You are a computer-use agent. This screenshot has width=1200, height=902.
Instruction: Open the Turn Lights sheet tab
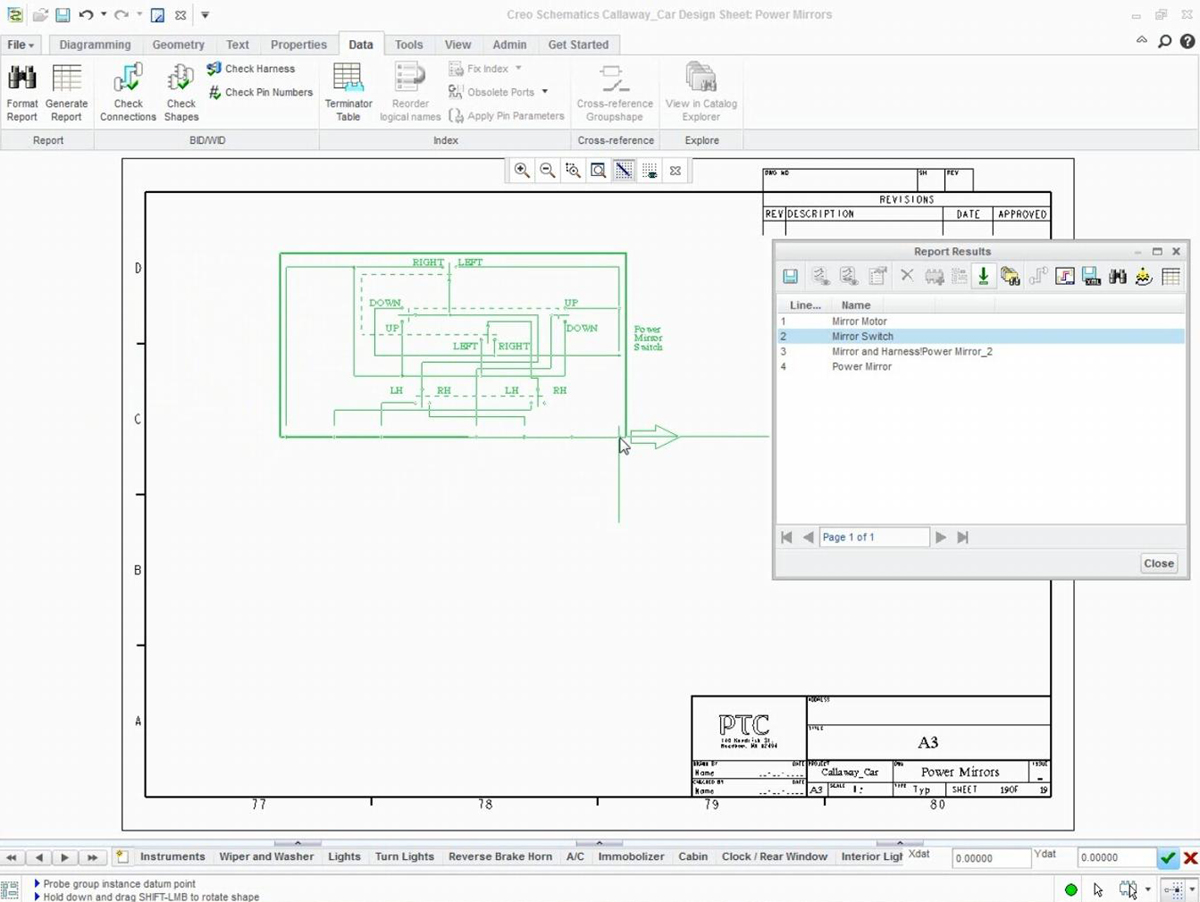[x=404, y=857]
